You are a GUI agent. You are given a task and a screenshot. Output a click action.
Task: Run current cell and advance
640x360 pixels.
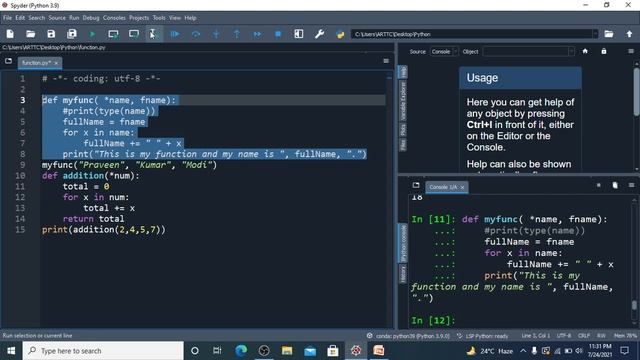(133, 34)
